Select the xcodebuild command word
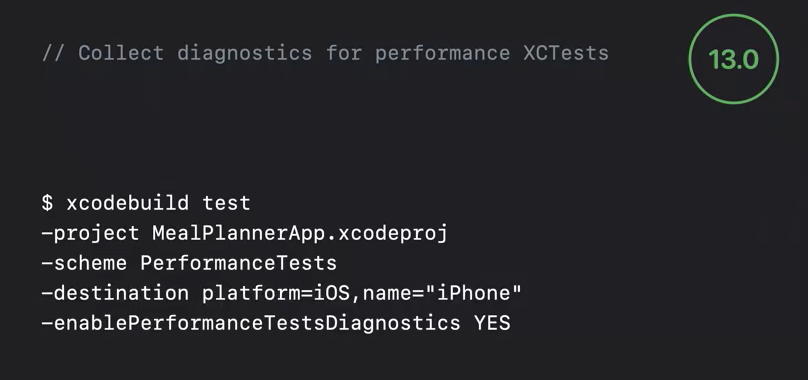Image resolution: width=808 pixels, height=380 pixels. [127, 203]
